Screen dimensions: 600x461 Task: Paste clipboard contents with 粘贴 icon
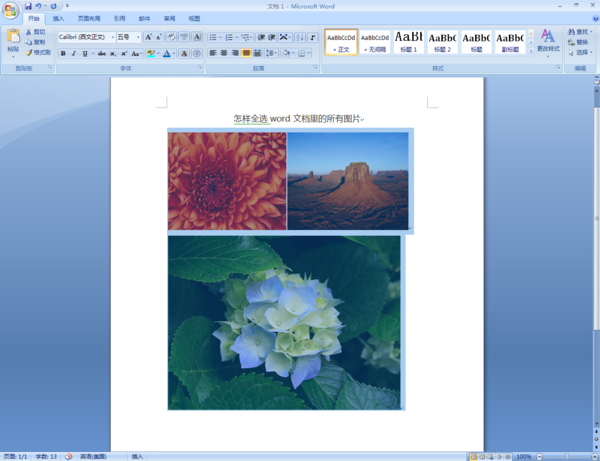click(13, 36)
